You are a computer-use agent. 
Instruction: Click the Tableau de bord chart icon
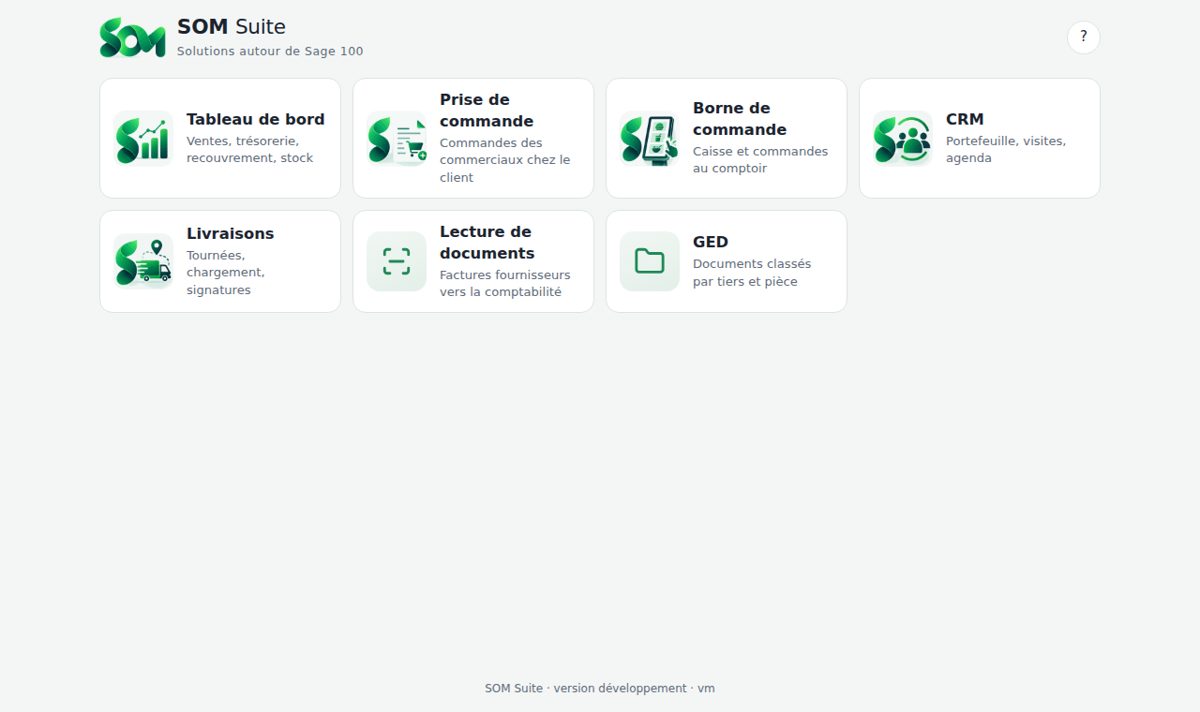click(143, 139)
